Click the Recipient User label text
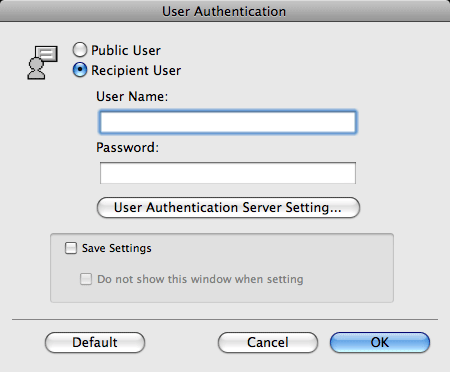 (x=136, y=71)
